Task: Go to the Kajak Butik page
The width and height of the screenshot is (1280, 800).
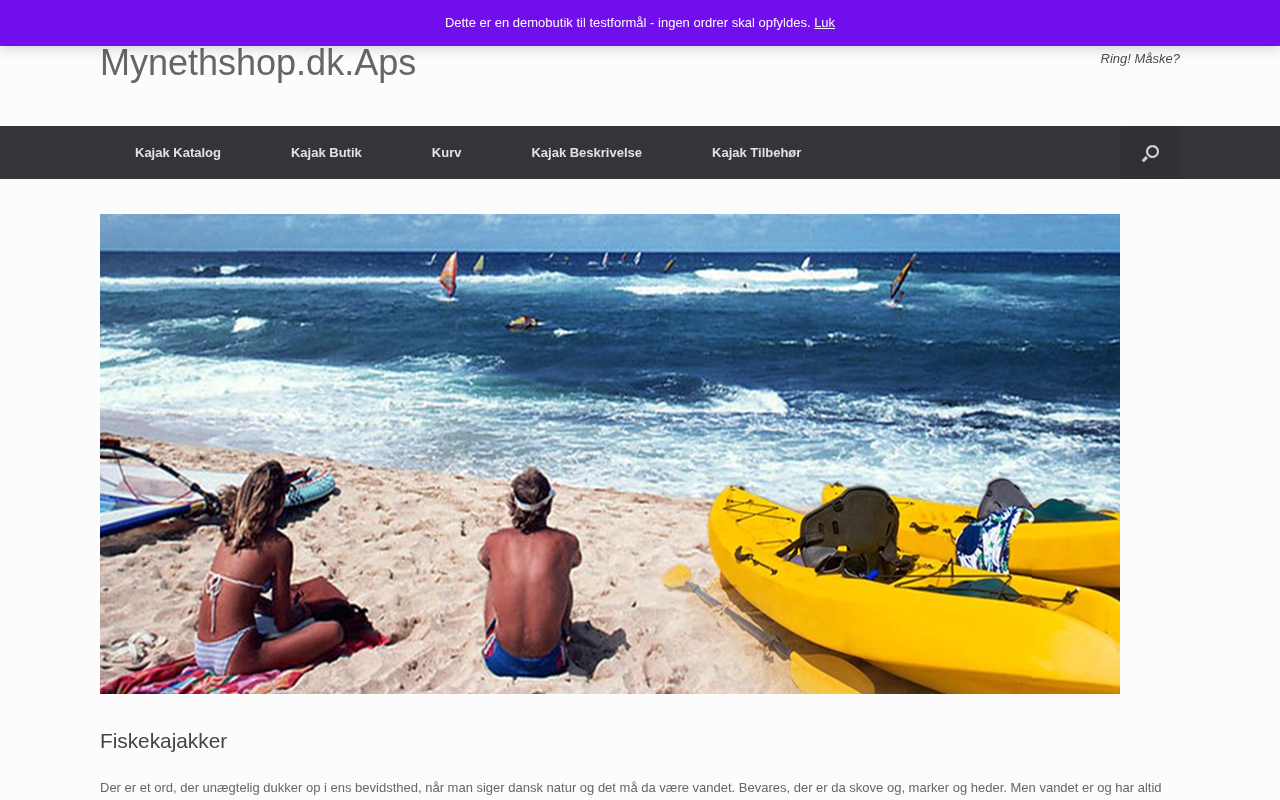Action: click(326, 153)
